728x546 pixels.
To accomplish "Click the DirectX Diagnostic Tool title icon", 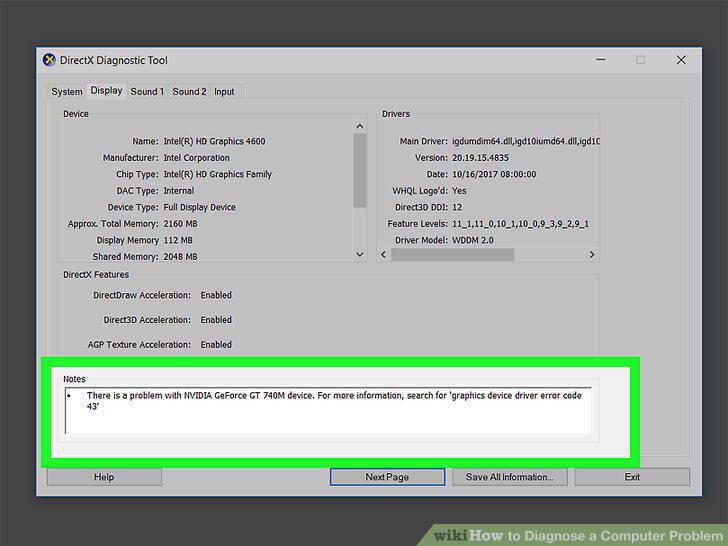I will coord(49,60).
